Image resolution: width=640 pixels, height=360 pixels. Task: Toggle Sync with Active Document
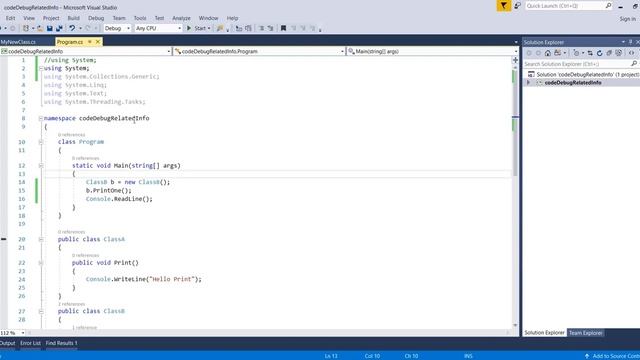[590, 53]
